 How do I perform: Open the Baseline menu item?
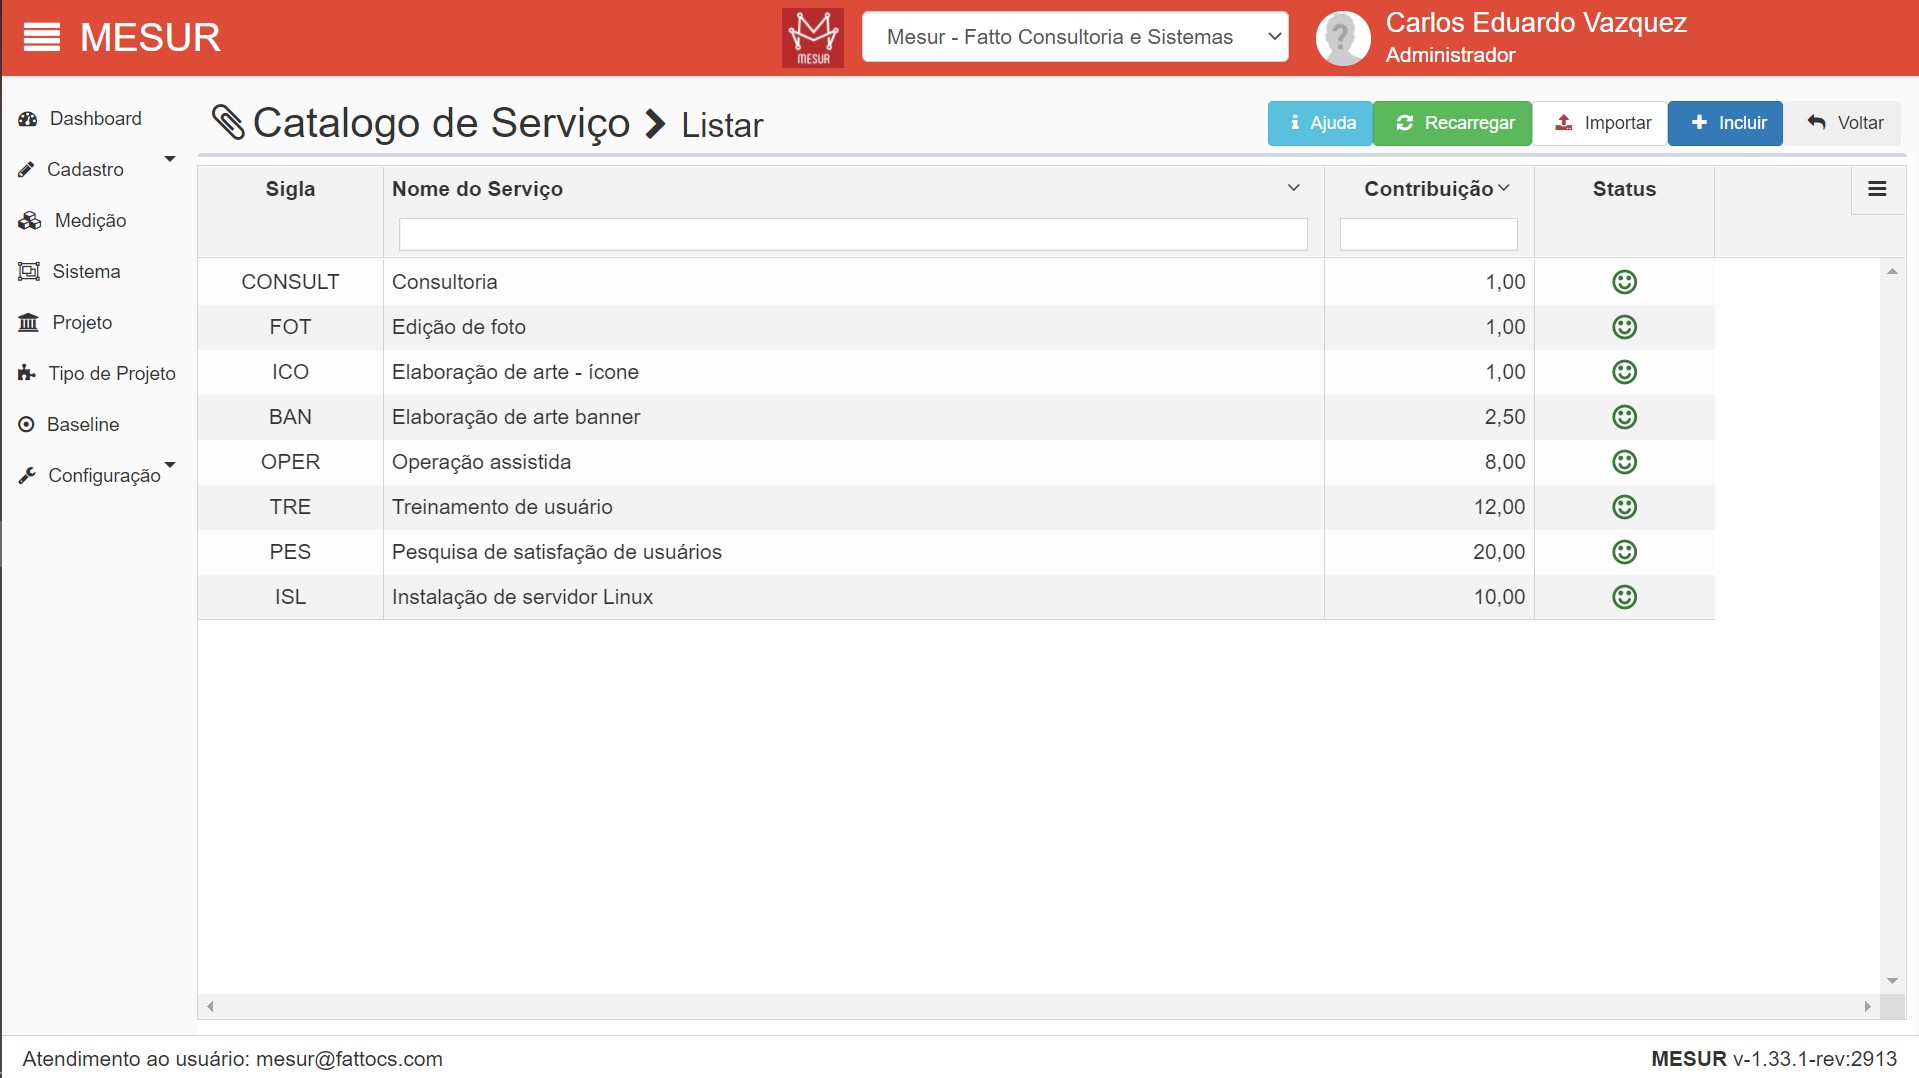83,425
